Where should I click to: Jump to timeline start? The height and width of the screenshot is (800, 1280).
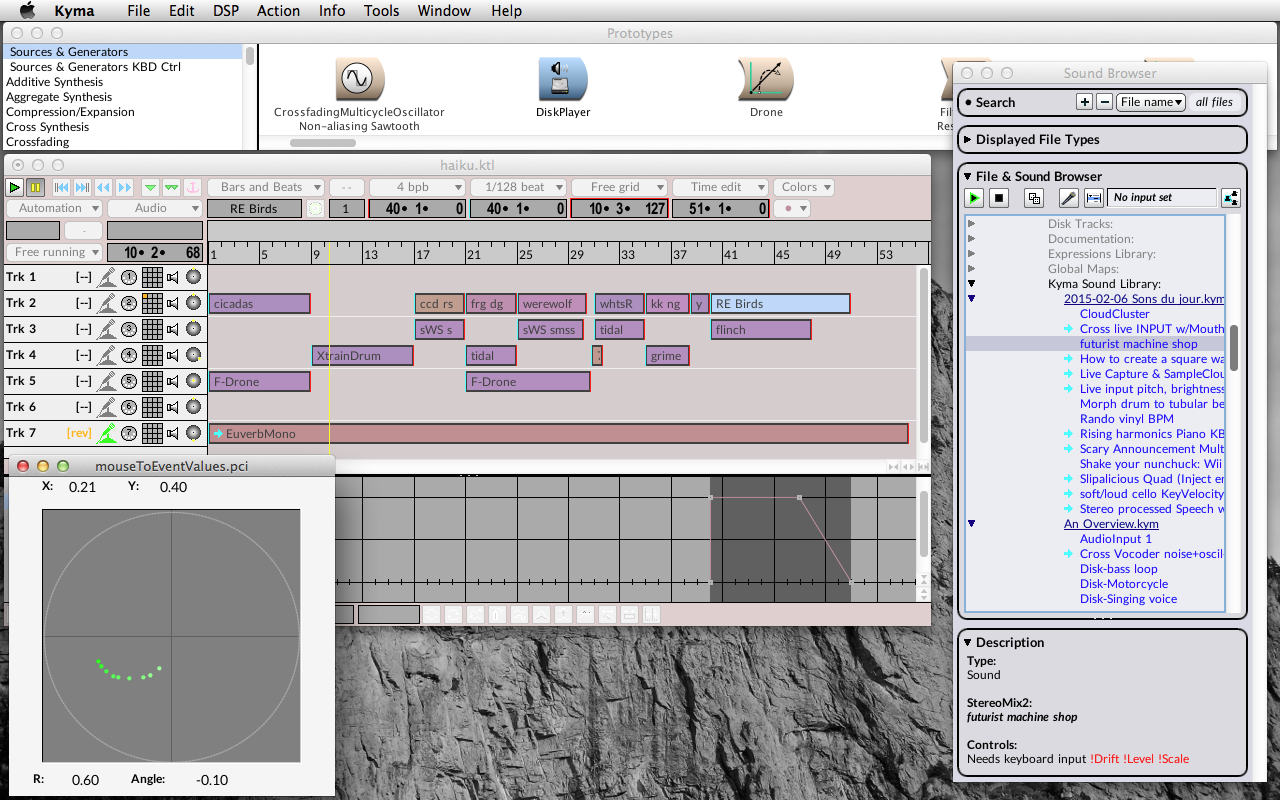coord(62,187)
